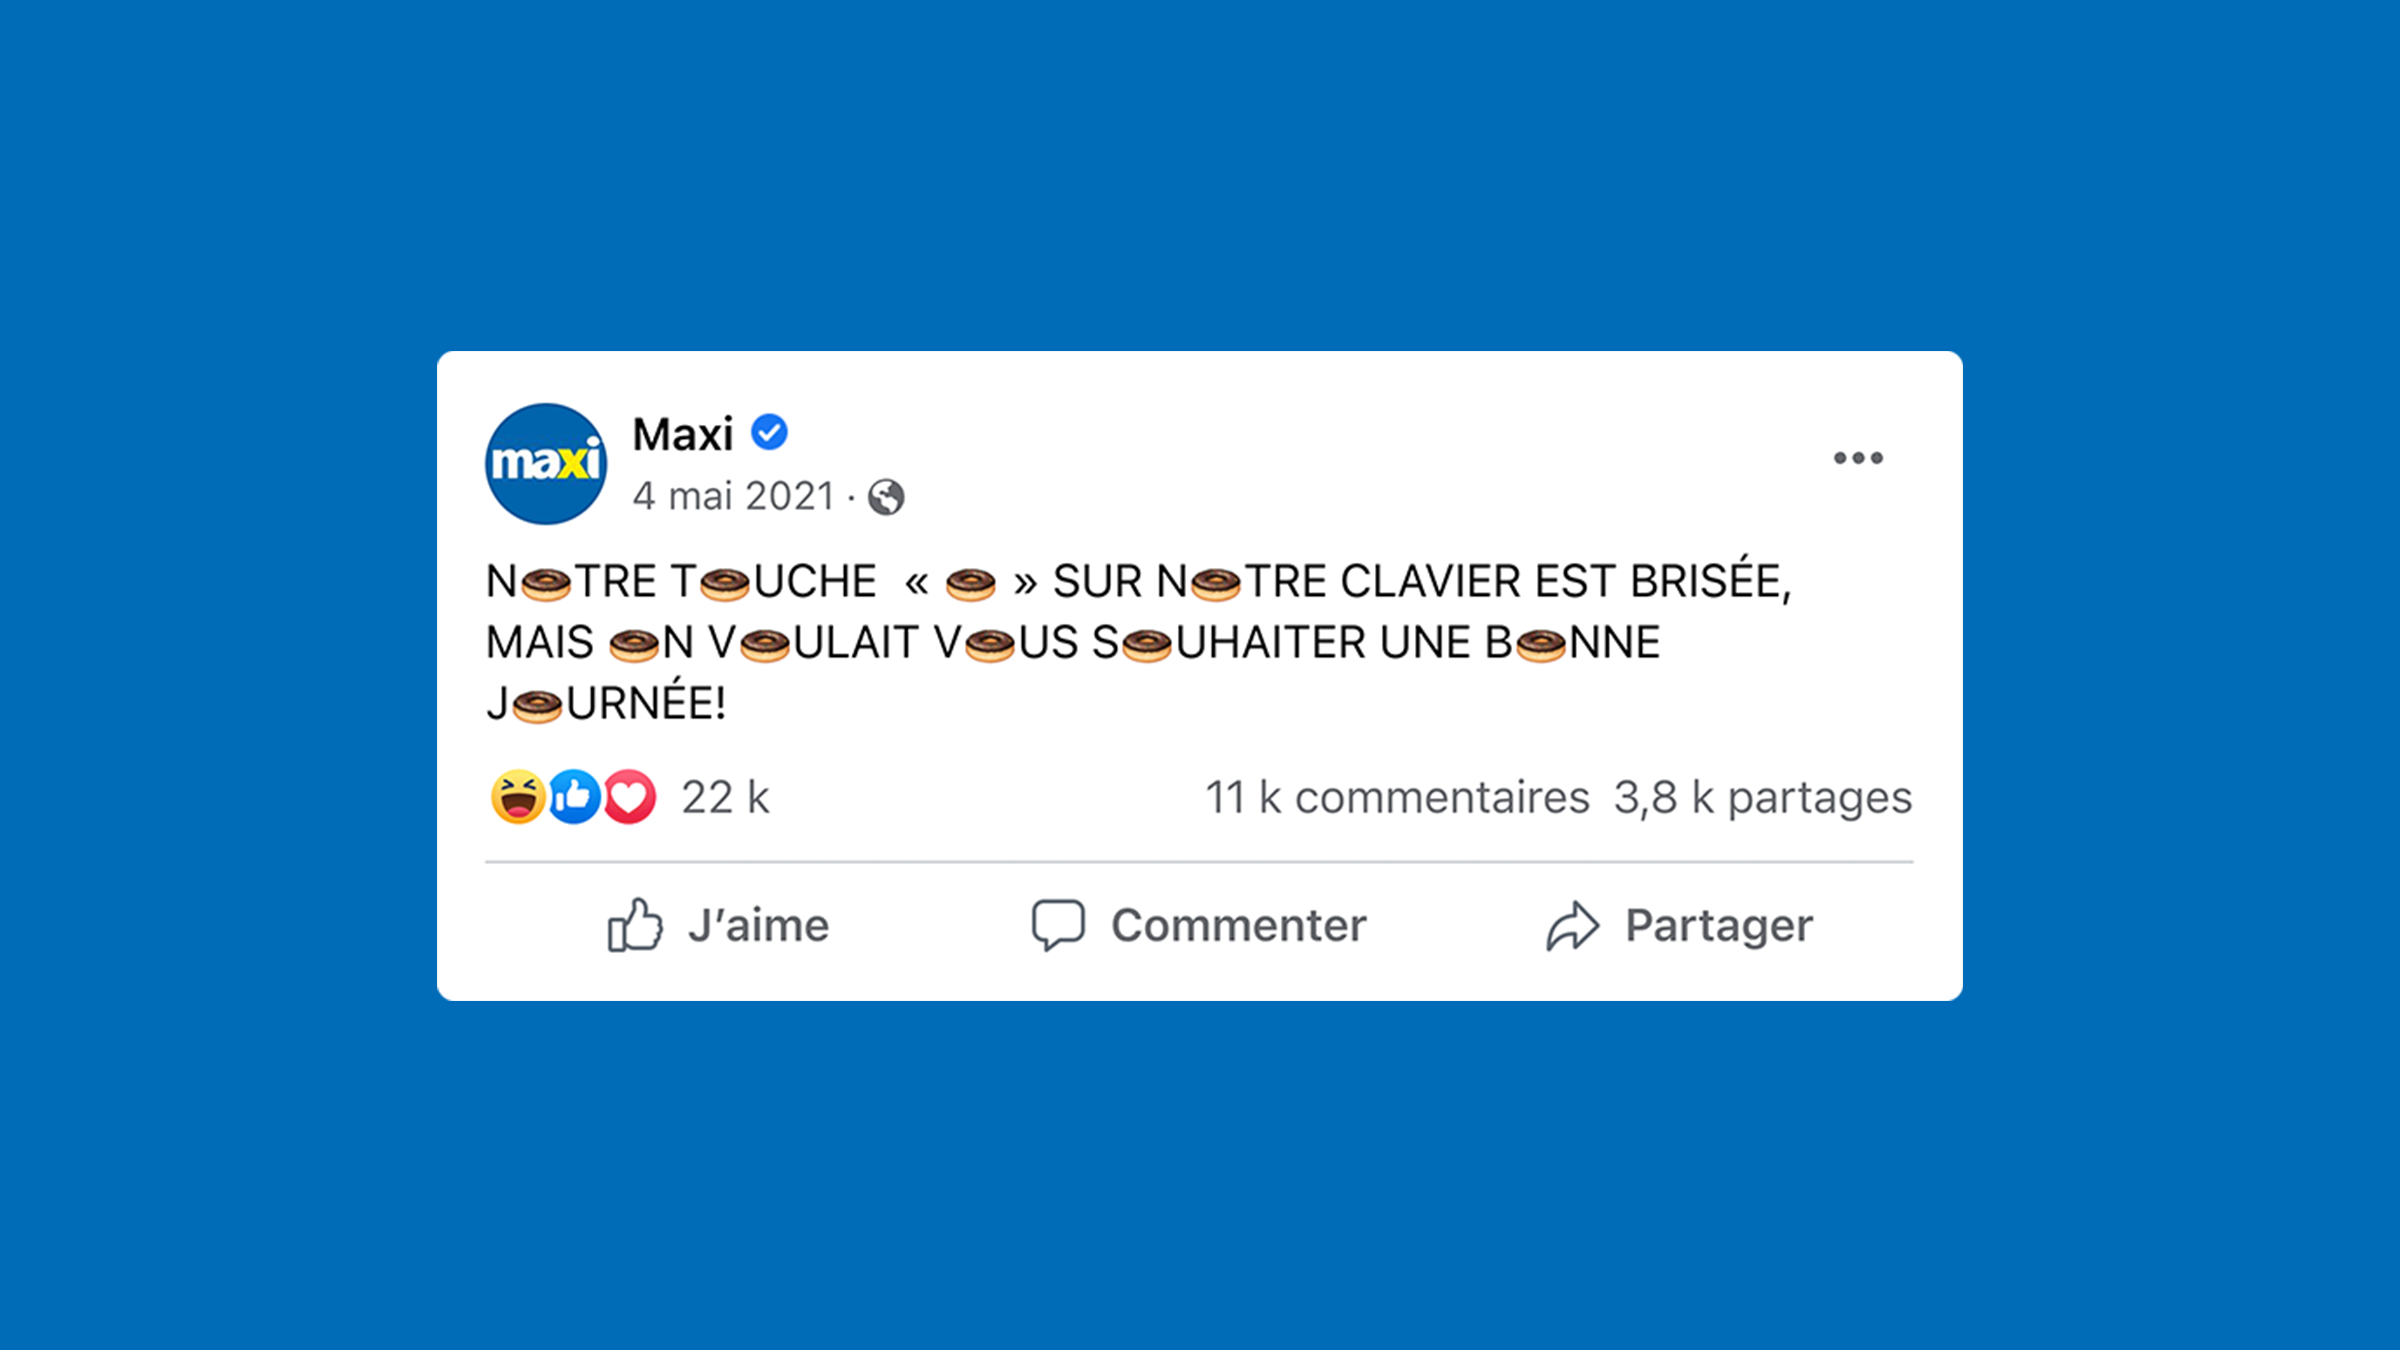This screenshot has width=2400, height=1350.
Task: Click the laughing Haha reaction icon
Action: (x=516, y=795)
